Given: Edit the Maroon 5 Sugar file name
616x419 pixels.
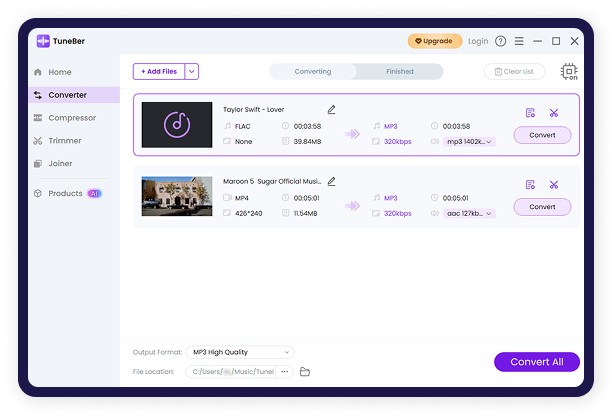Looking at the screenshot, I should coord(332,181).
